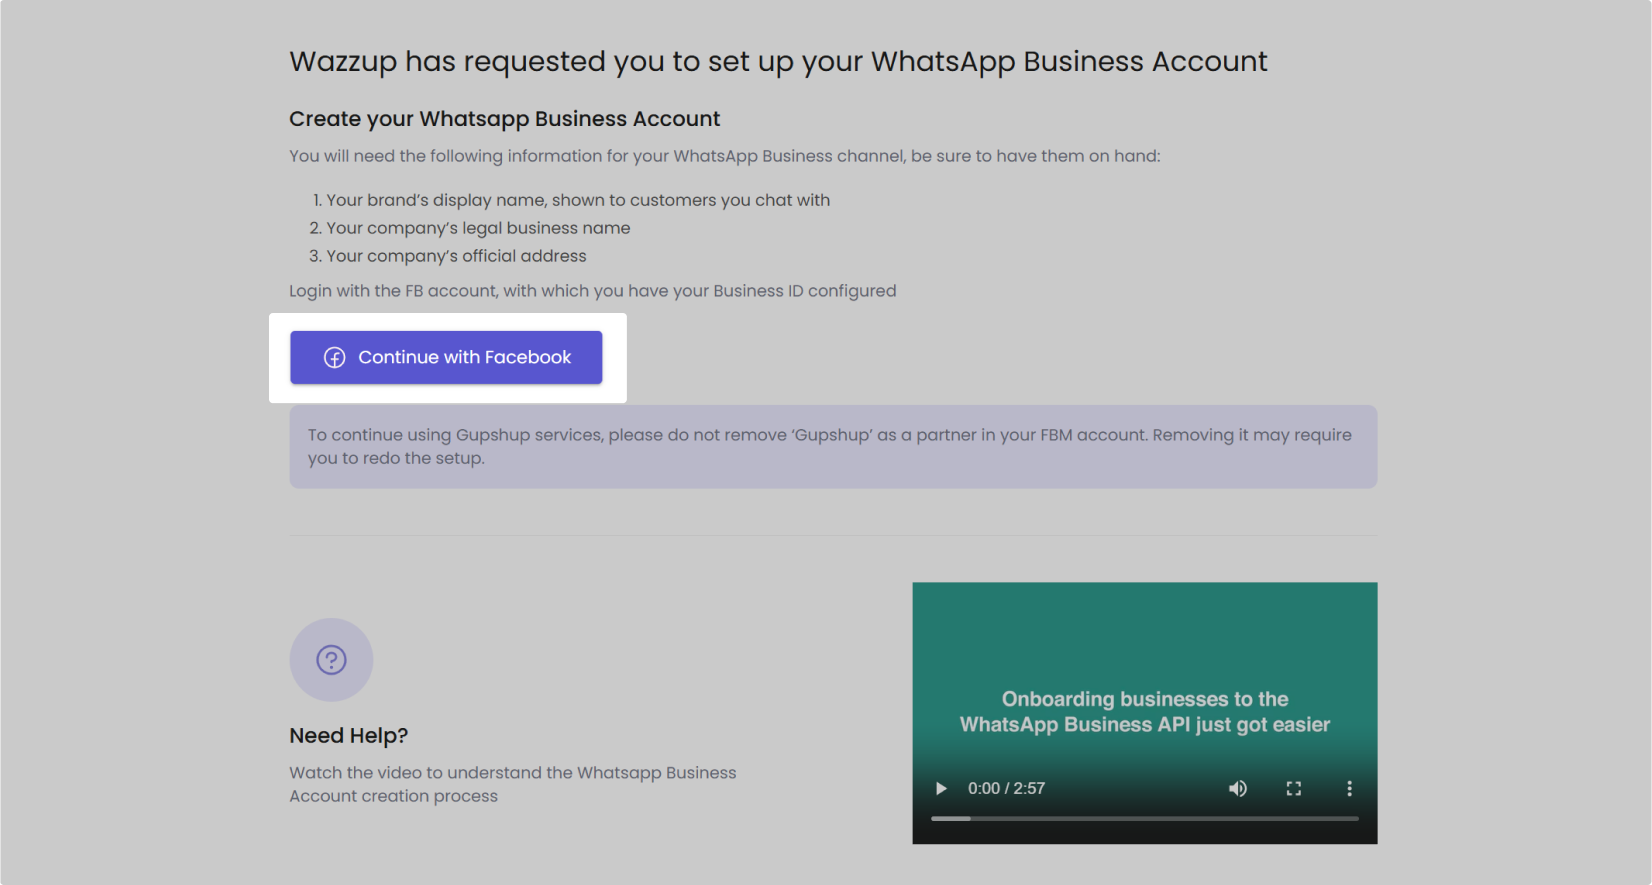1652x885 pixels.
Task: Click the Gupshup partner notice banner
Action: click(x=832, y=447)
